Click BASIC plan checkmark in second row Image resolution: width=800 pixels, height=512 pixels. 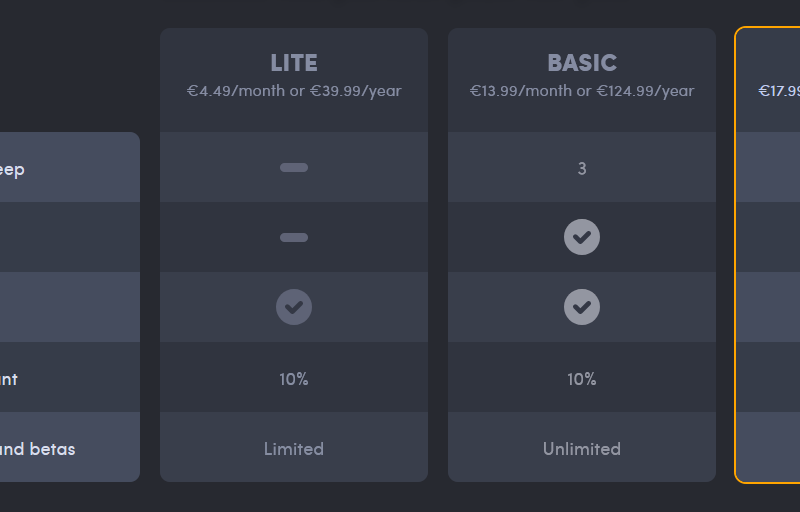[582, 237]
